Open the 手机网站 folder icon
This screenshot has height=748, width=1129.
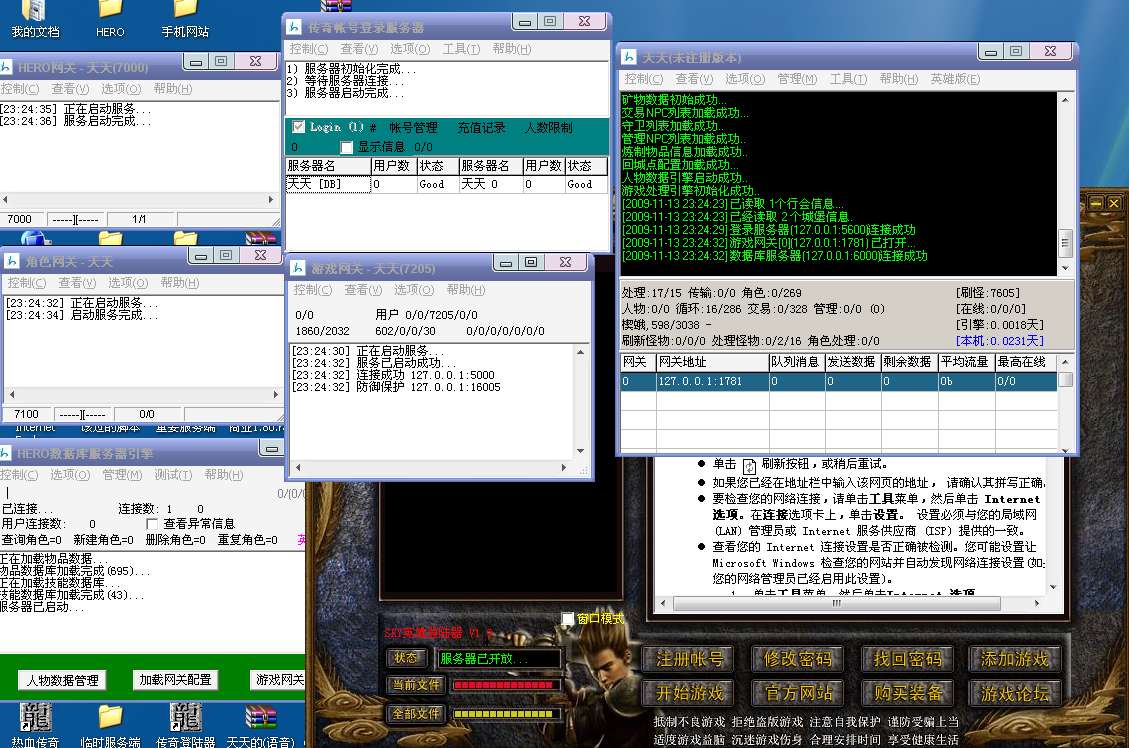pyautogui.click(x=185, y=10)
